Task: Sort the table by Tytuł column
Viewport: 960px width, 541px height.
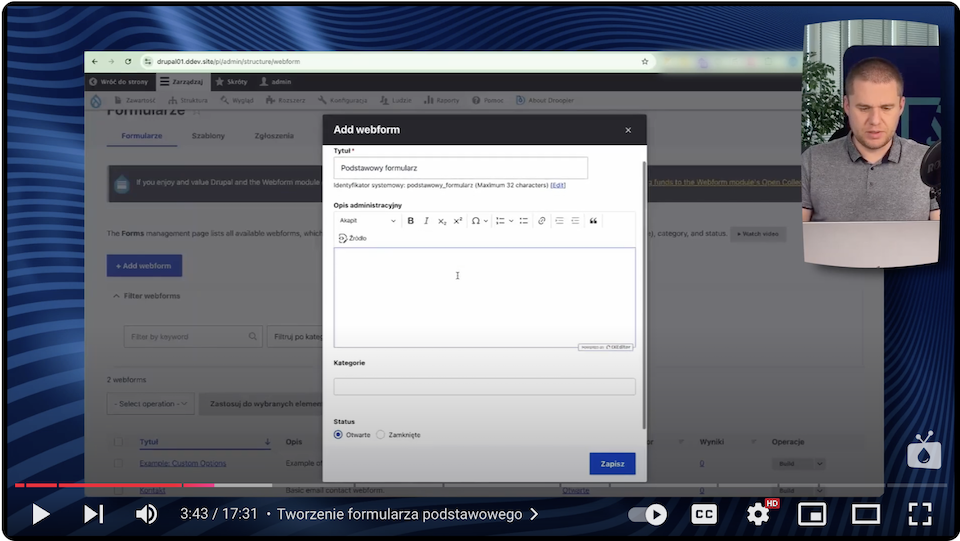Action: [149, 442]
